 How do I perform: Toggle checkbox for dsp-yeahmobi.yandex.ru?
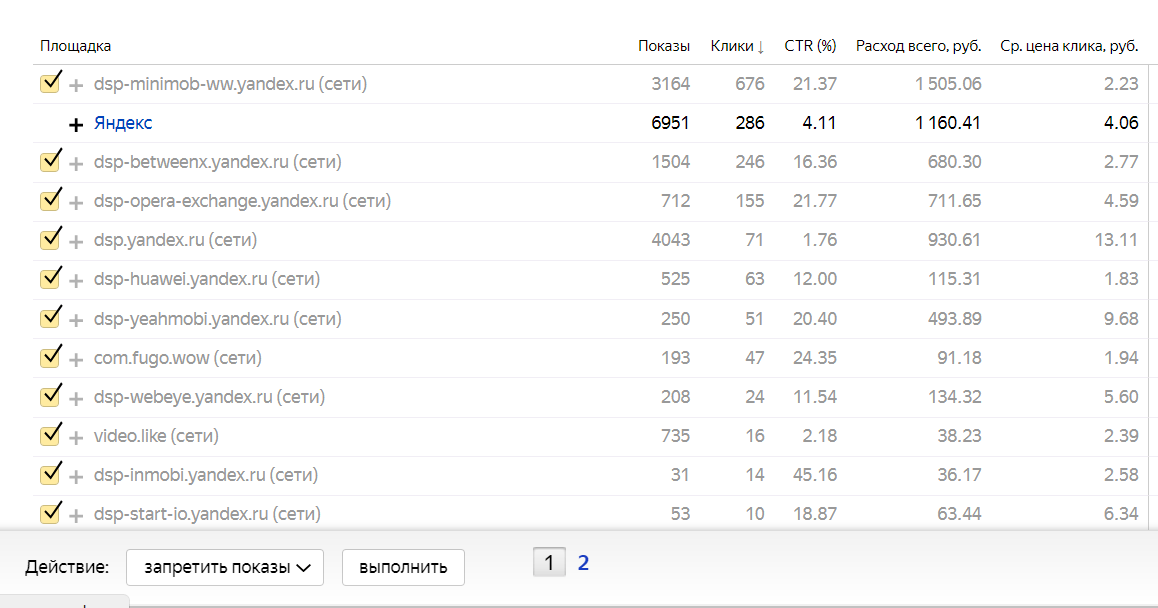click(50, 318)
